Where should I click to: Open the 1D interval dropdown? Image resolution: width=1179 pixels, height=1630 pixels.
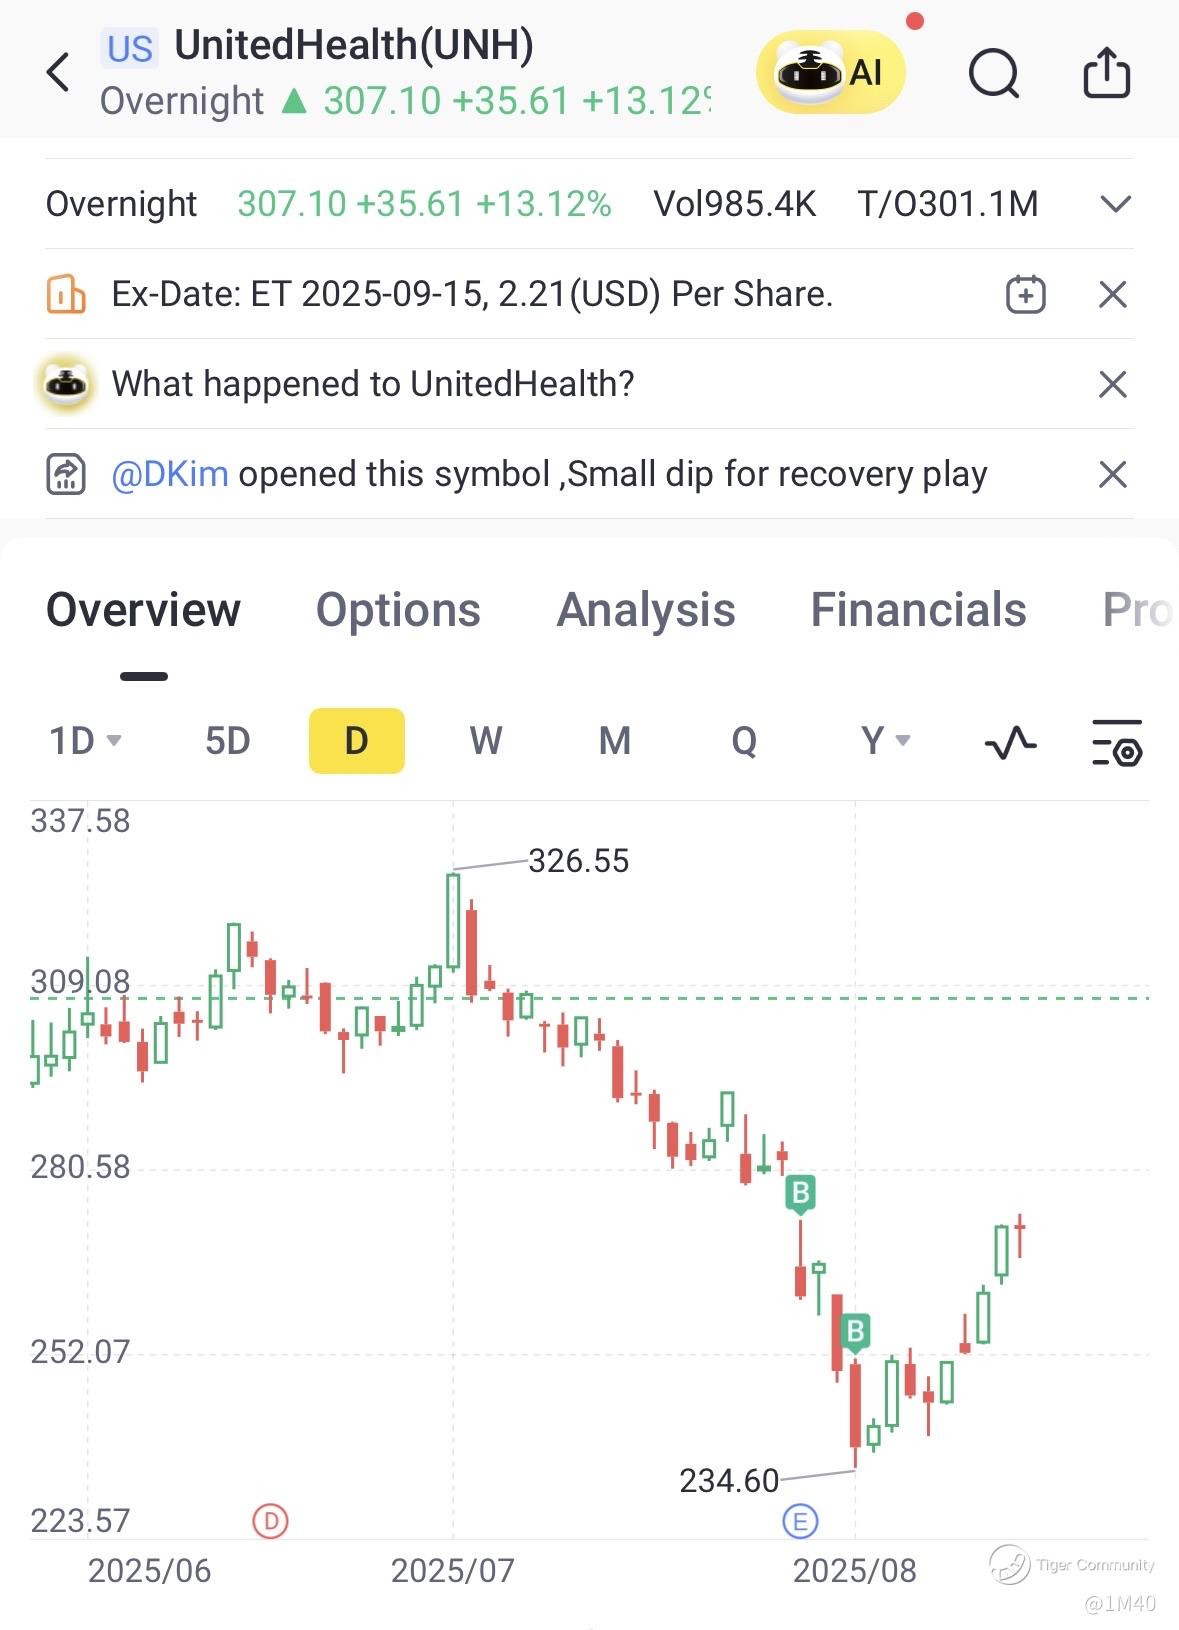coord(85,741)
